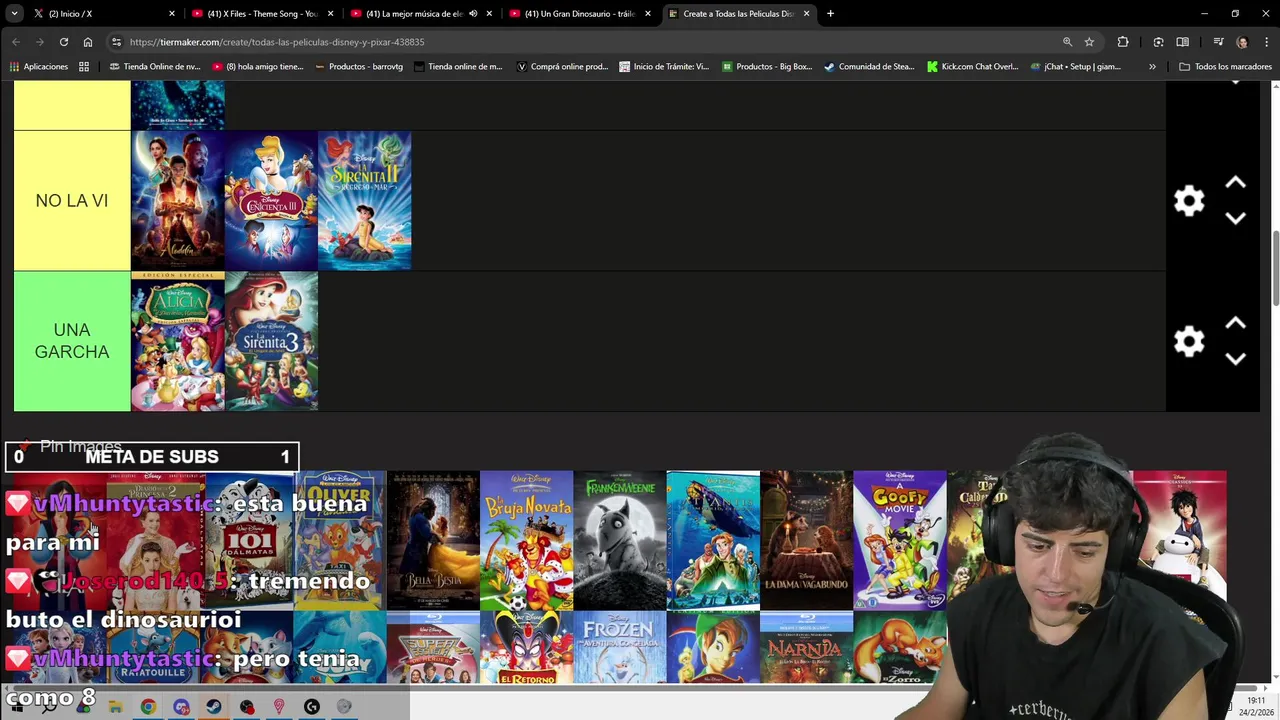This screenshot has width=1280, height=720.
Task: Select A Goofy Movie poster in pool
Action: (x=900, y=540)
